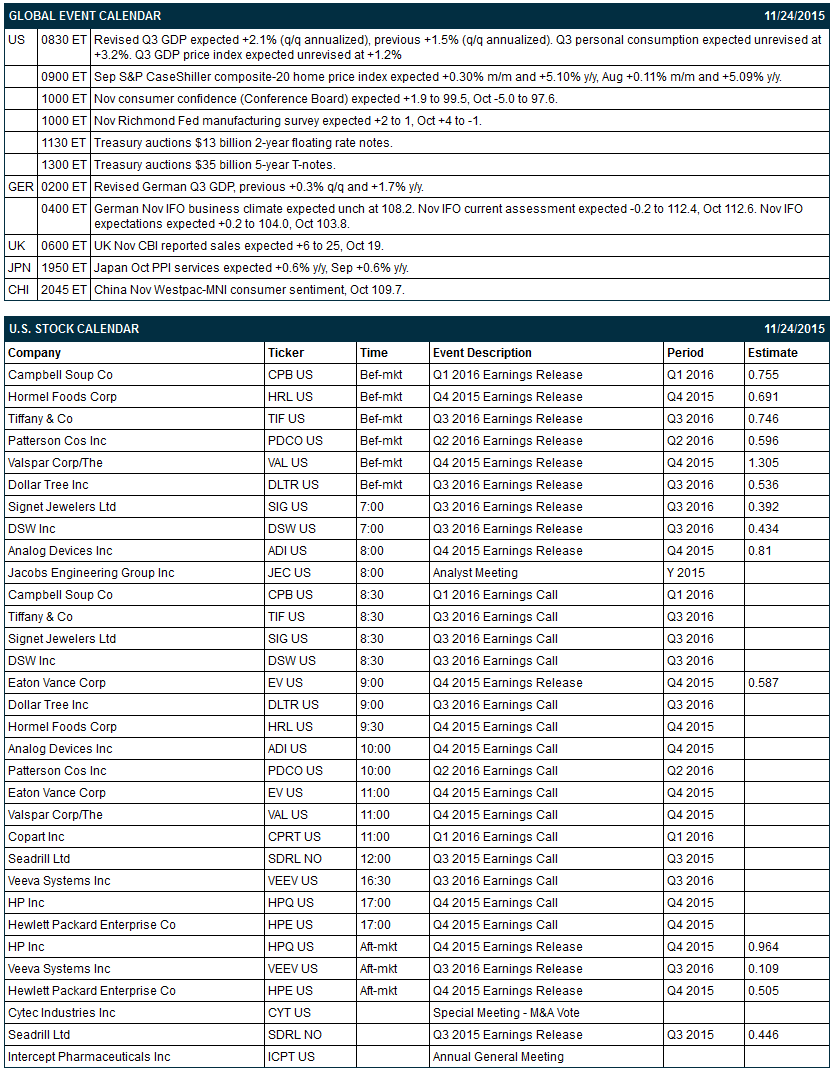Image resolution: width=834 pixels, height=1072 pixels.
Task: Click the CPRT US ticker
Action: [x=294, y=837]
